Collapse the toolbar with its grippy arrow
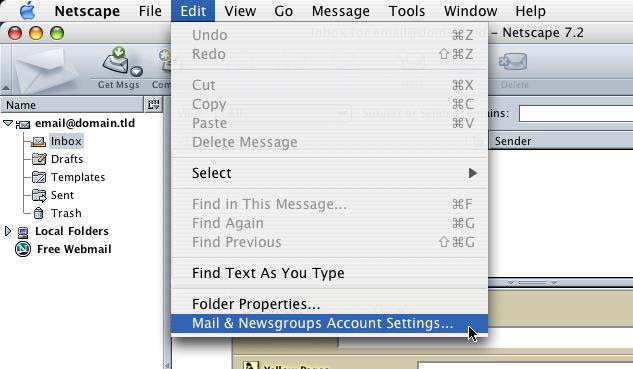Screen dimensions: 633x369 pos(5,87)
